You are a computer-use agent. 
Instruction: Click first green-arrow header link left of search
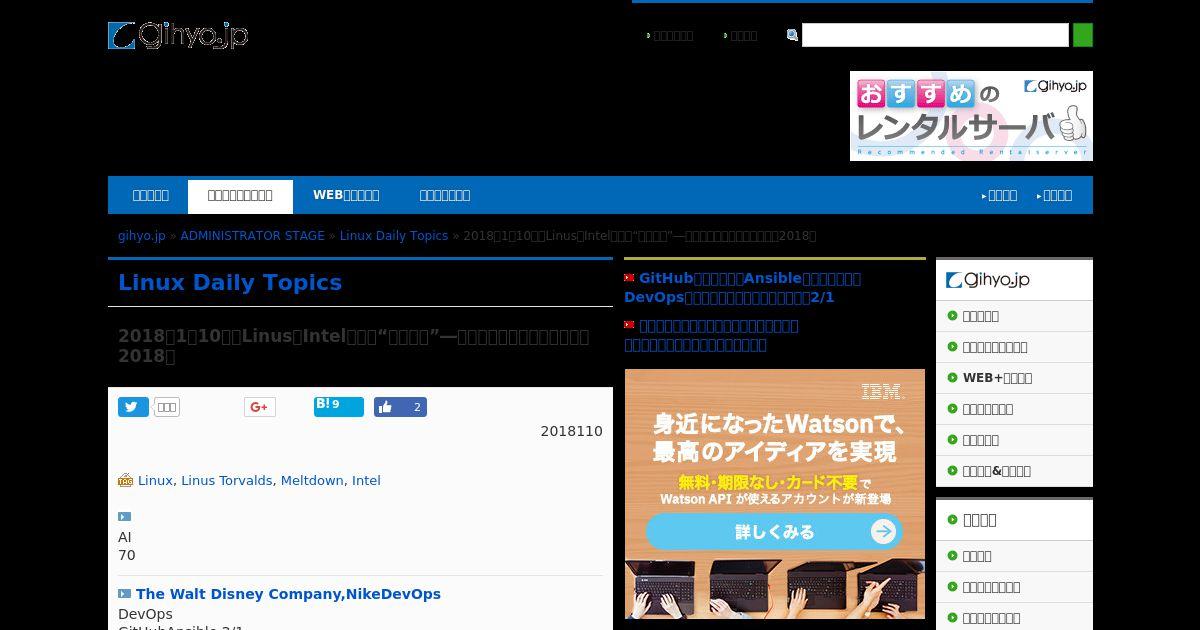tap(670, 36)
